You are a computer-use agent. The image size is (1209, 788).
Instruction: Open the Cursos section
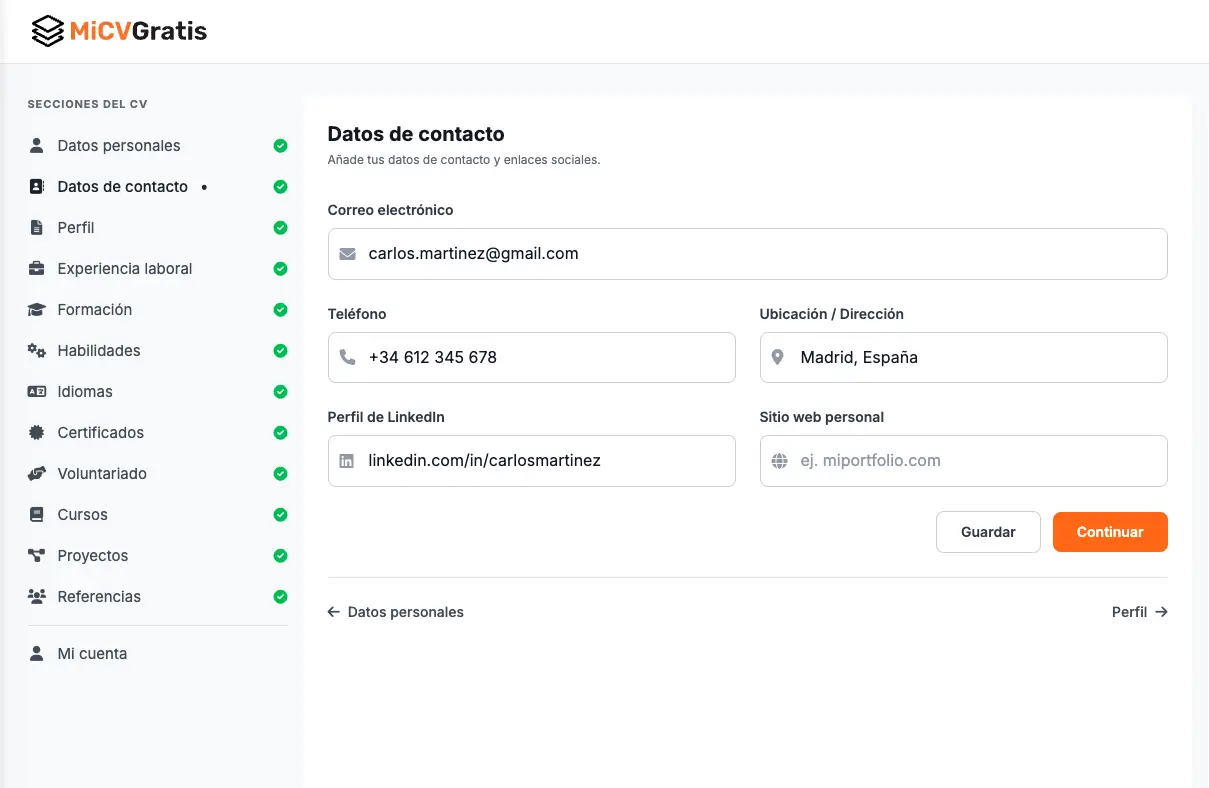pos(84,514)
